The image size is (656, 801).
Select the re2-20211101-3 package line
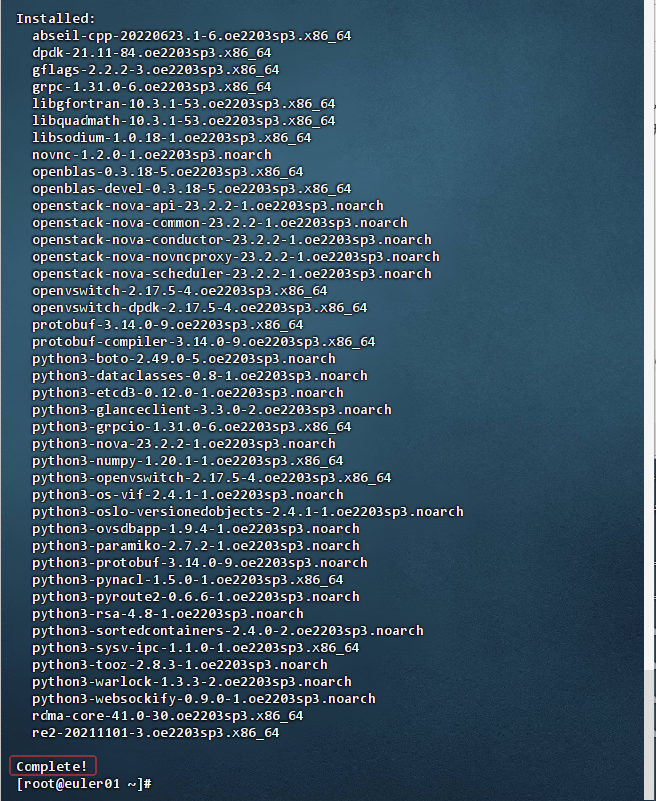(156, 732)
